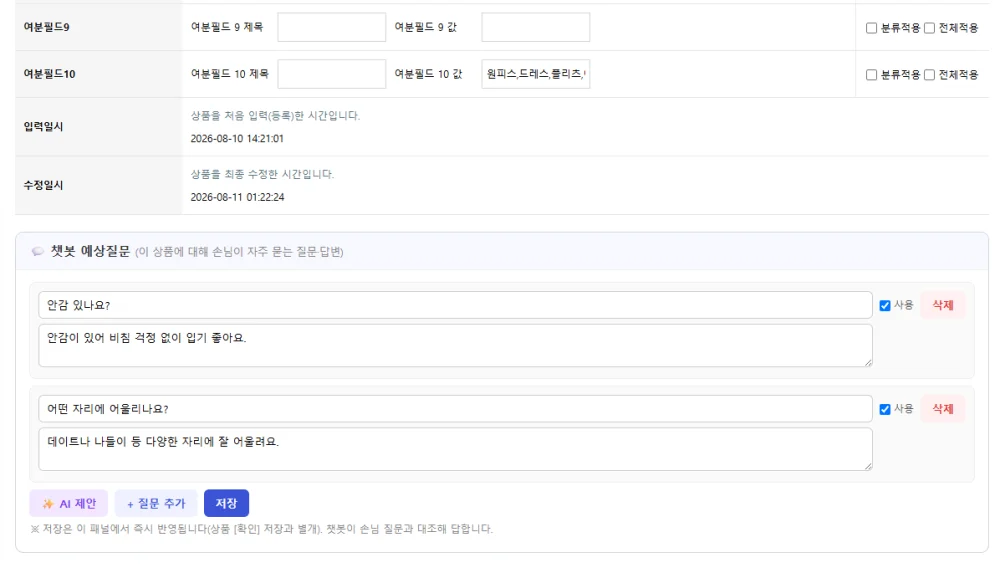Click the 안감이 있어 비침 걱정 answer textarea
Viewport: 1000px width, 568px height.
(x=455, y=346)
